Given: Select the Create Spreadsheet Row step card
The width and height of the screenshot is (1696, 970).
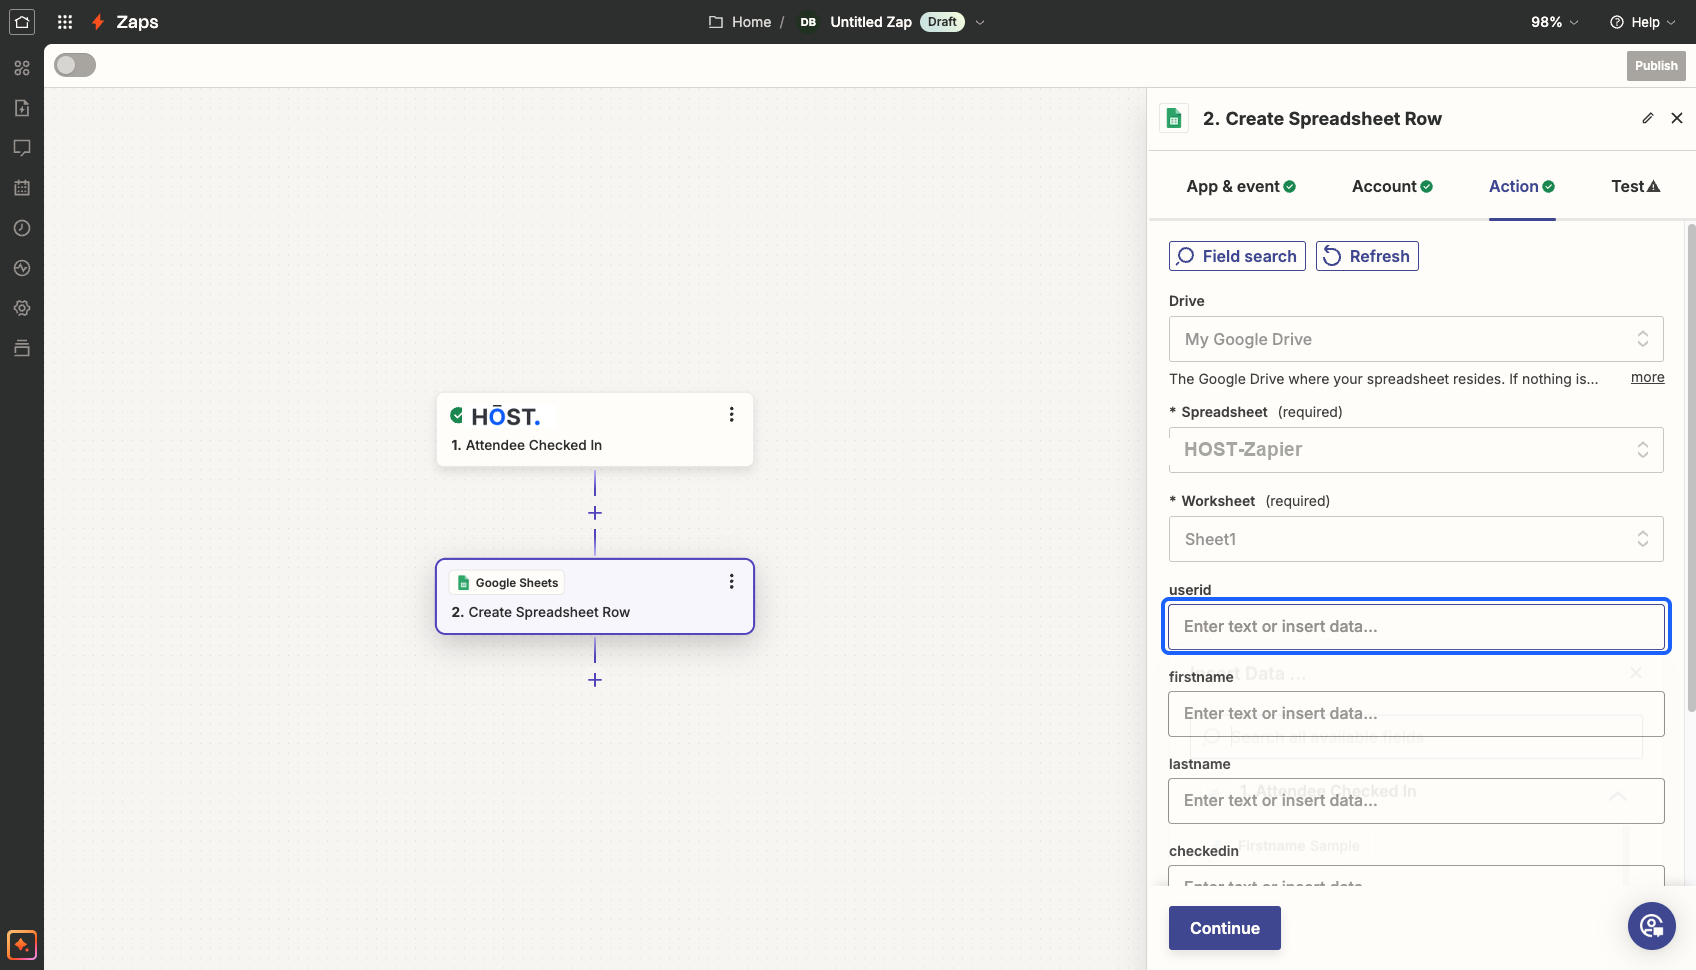Looking at the screenshot, I should (595, 596).
